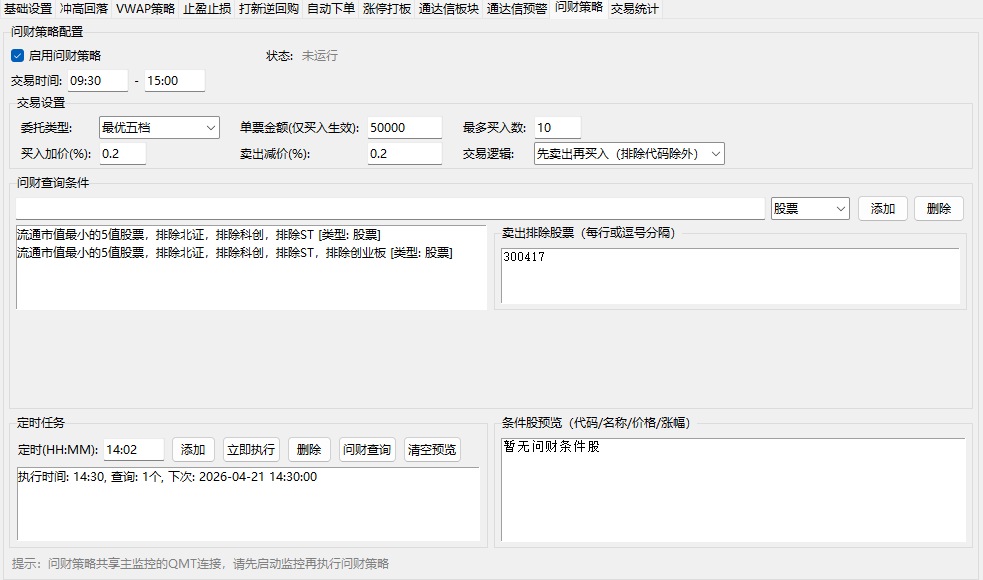This screenshot has width=983, height=580.
Task: Edit the trading start time 09:30
Action: click(98, 81)
